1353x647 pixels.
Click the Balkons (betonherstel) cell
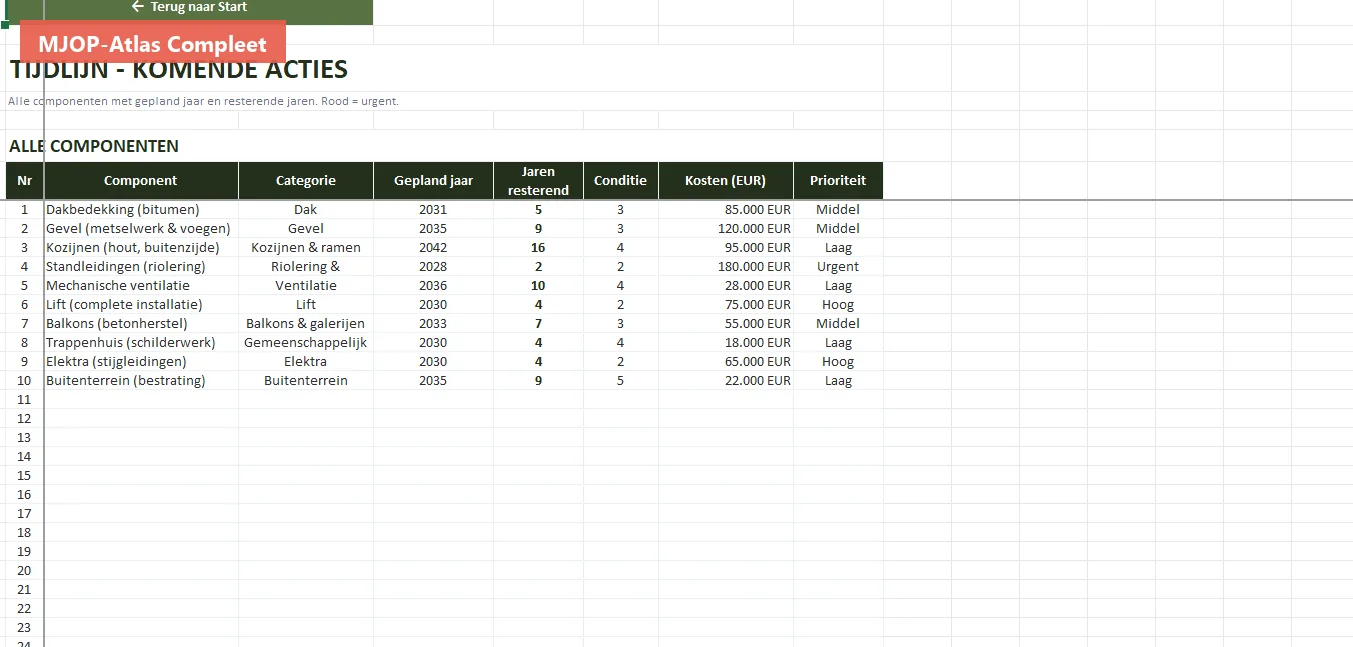click(141, 324)
